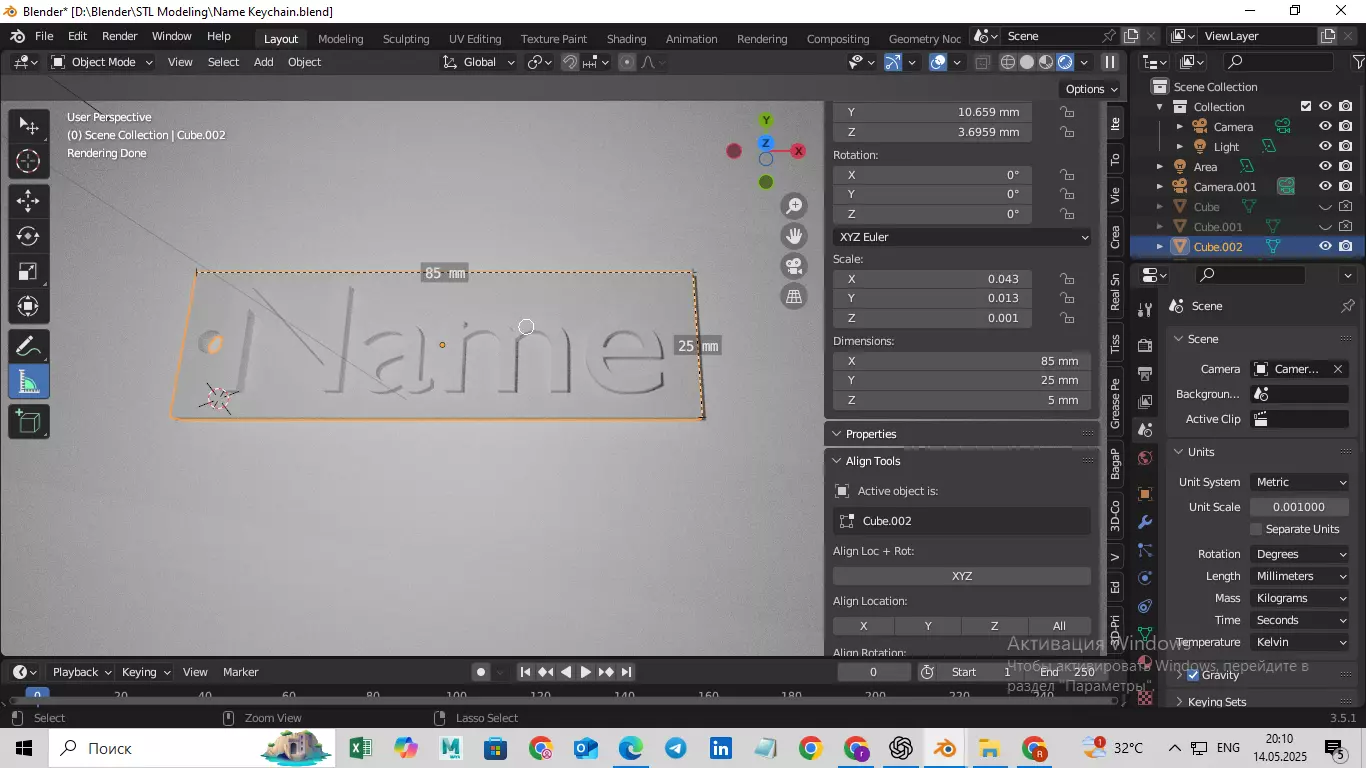This screenshot has width=1366, height=768.
Task: Toggle the snapping magnet button
Action: point(570,62)
